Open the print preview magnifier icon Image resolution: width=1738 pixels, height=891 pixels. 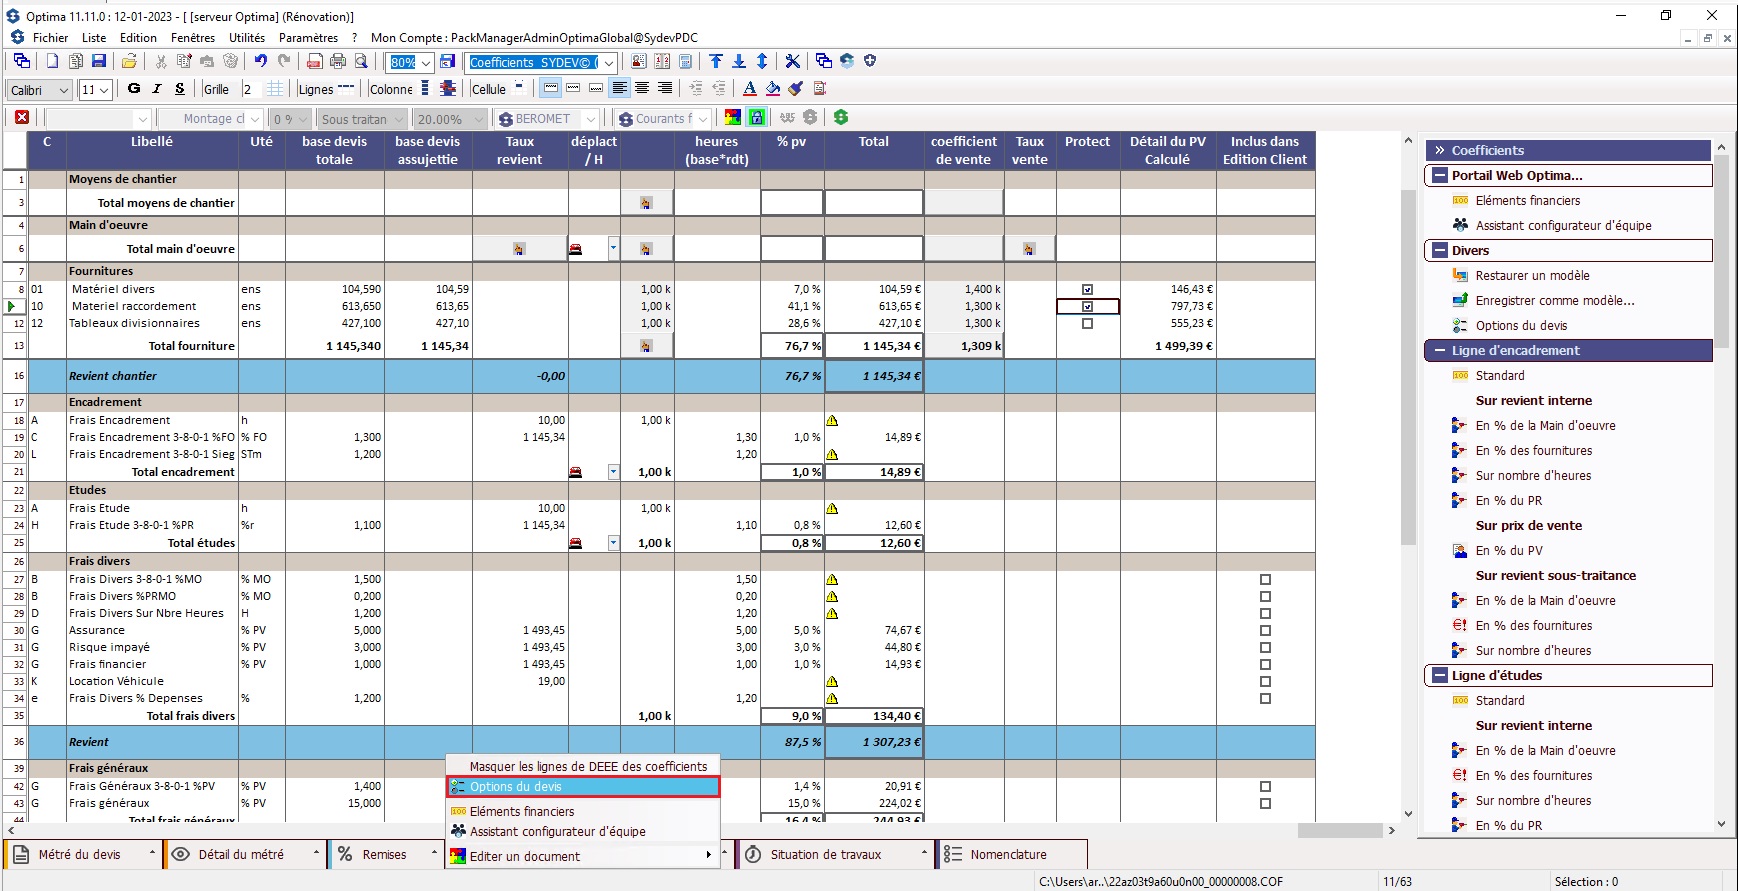pyautogui.click(x=361, y=61)
